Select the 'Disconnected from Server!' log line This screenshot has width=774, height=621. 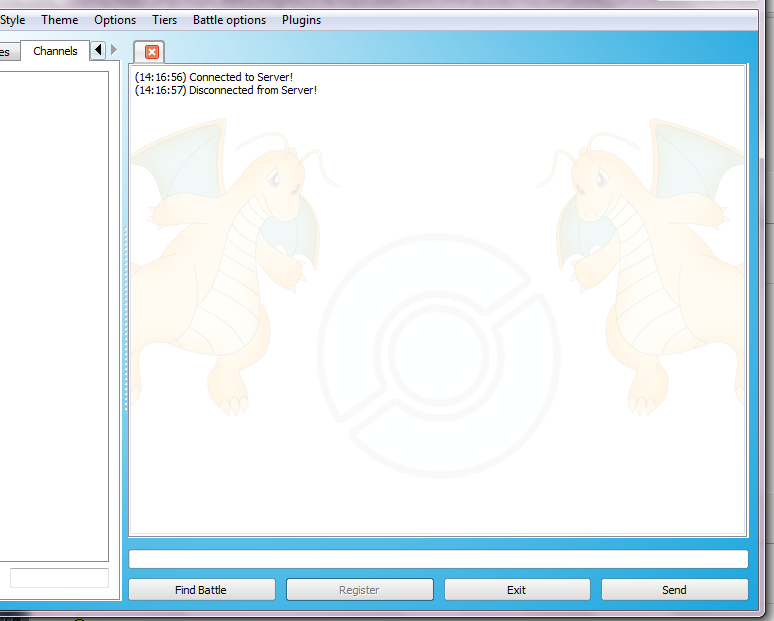click(x=226, y=90)
